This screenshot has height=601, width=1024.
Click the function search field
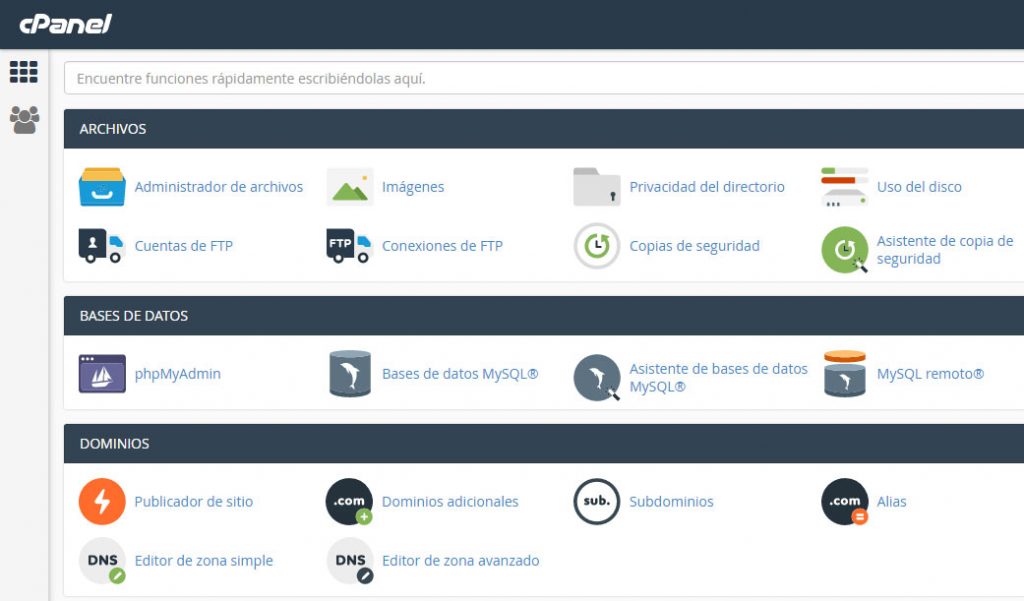tap(400, 77)
